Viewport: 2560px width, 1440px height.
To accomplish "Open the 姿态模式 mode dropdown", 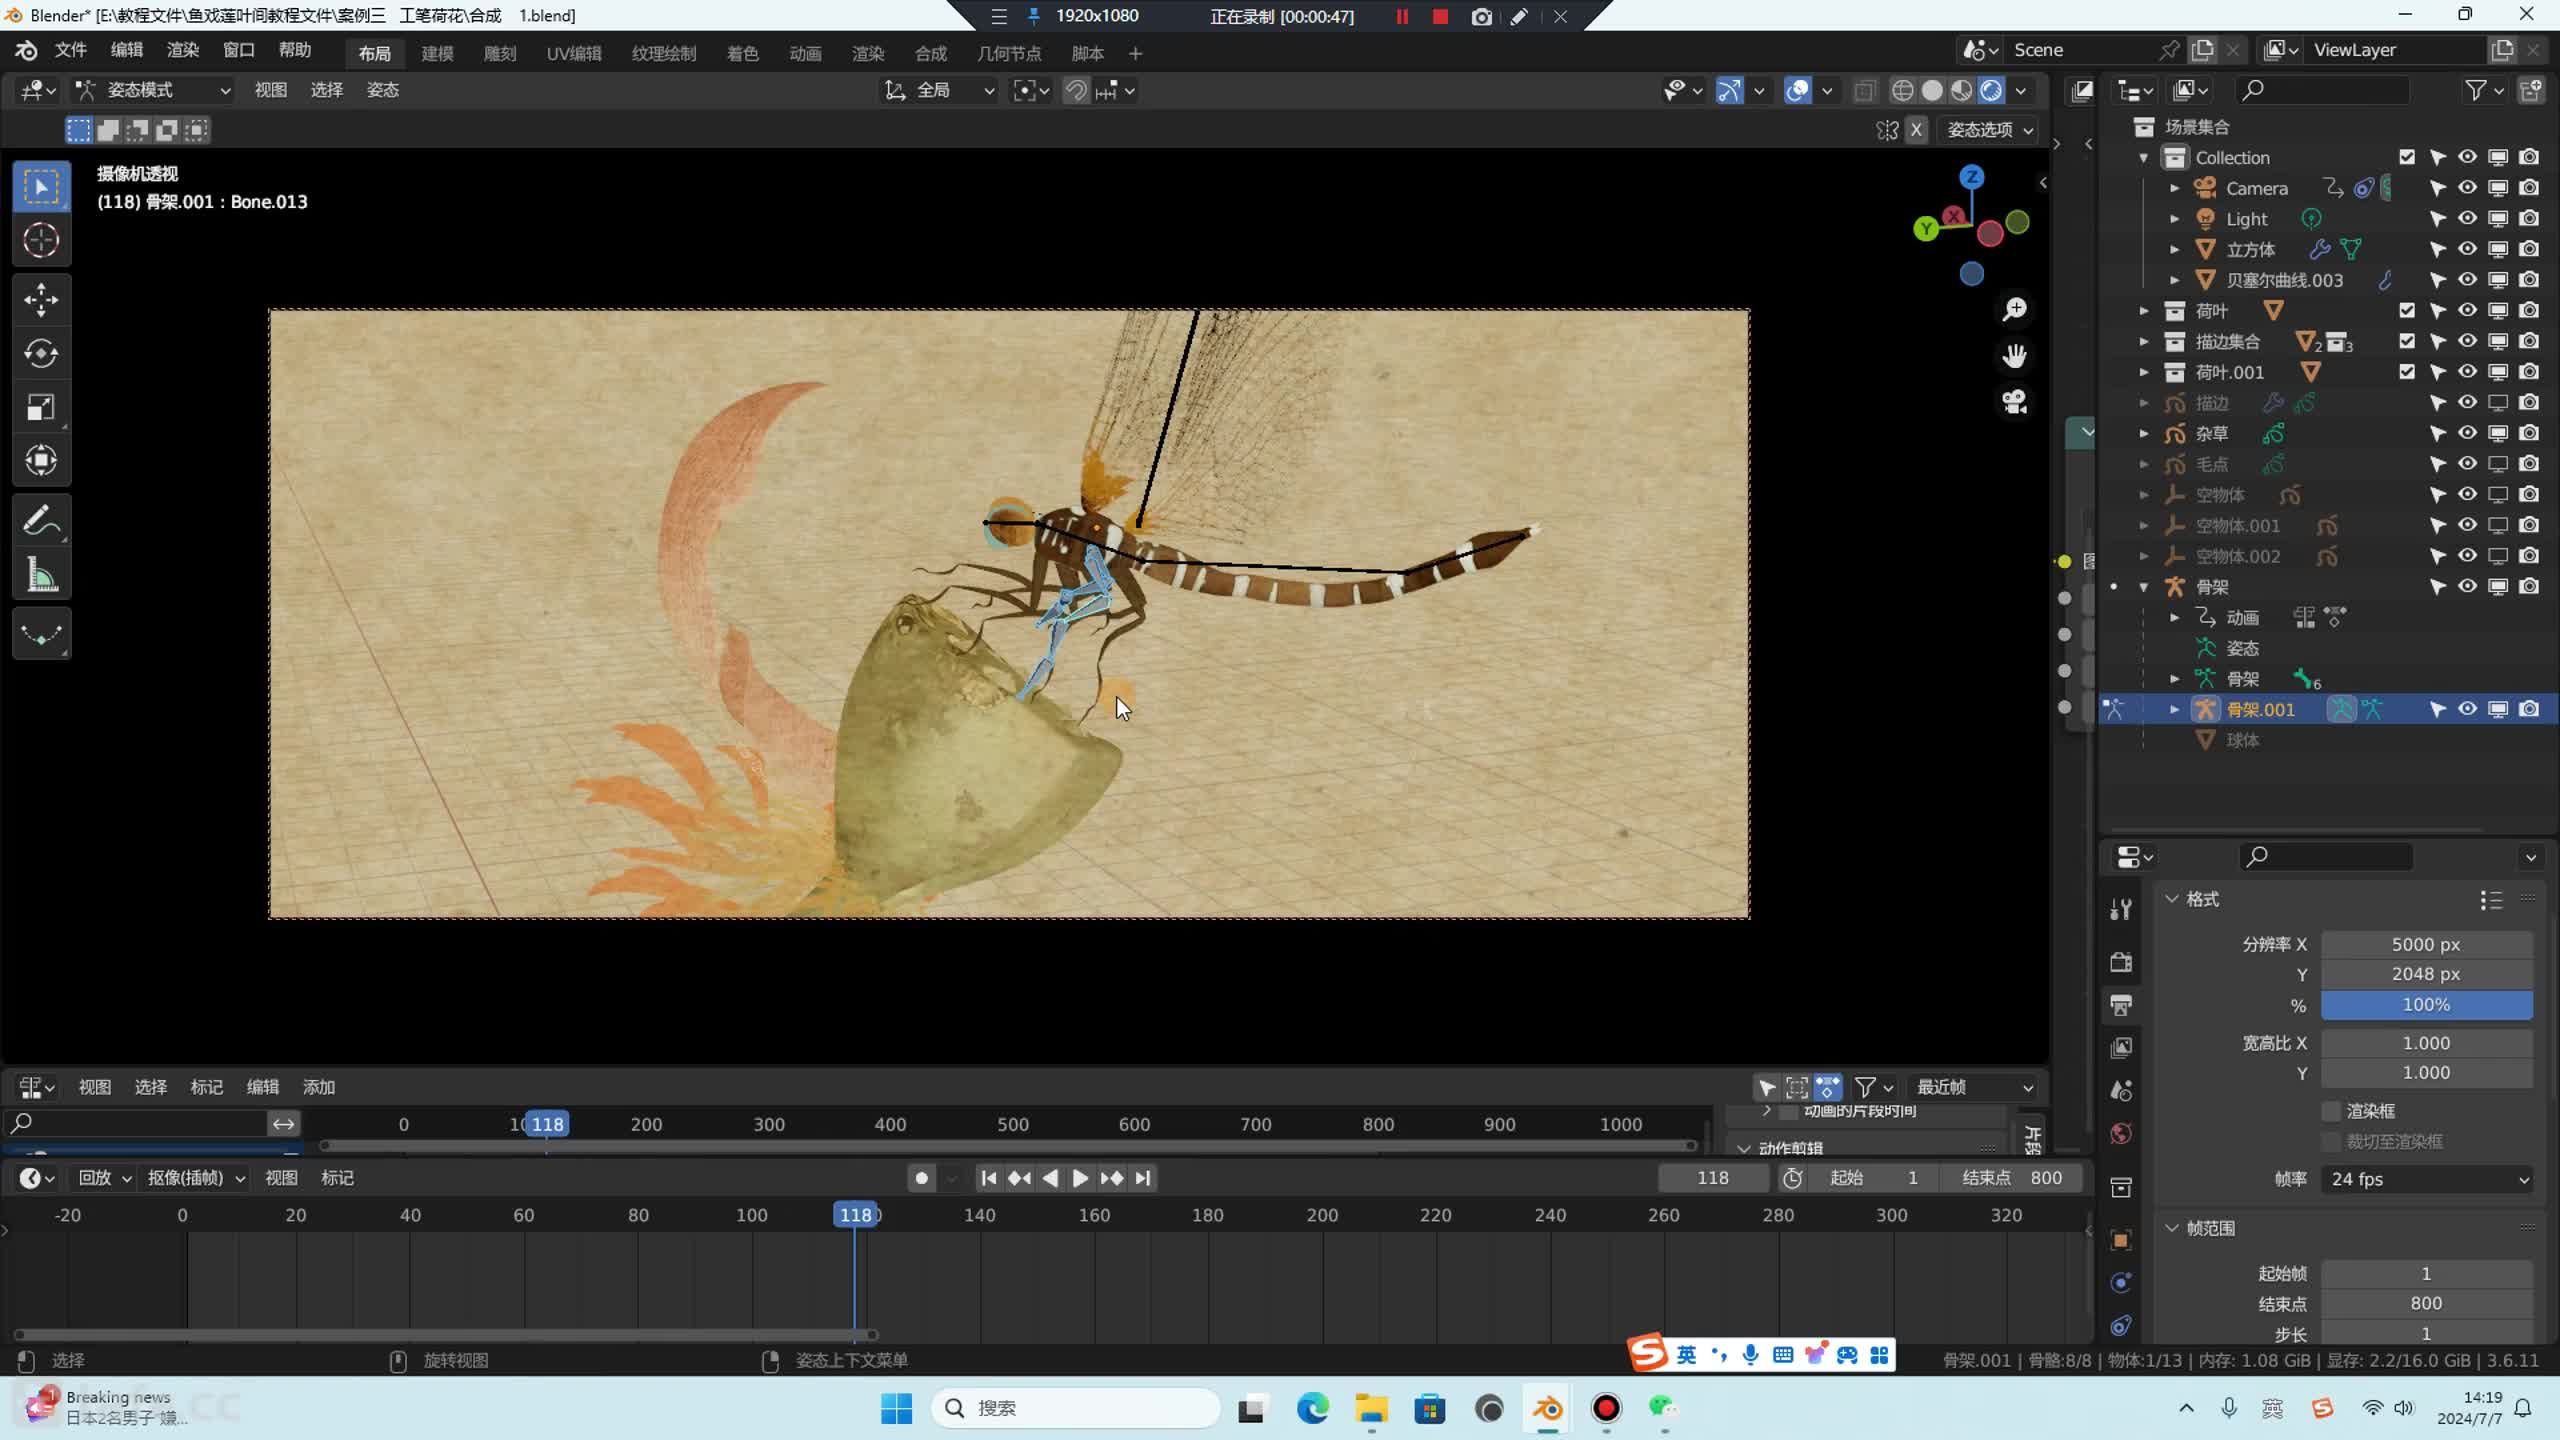I will tap(154, 91).
